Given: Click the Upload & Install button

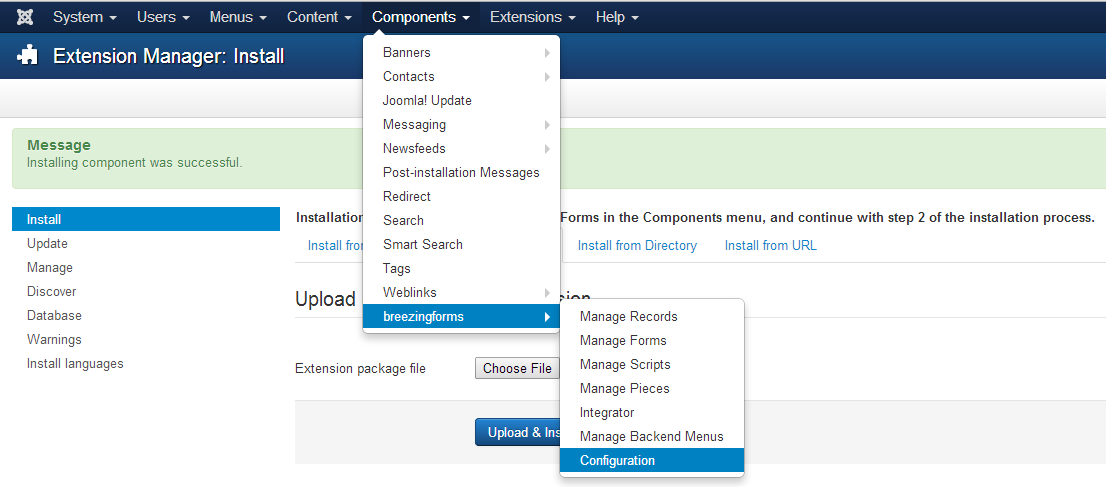Looking at the screenshot, I should click(518, 433).
